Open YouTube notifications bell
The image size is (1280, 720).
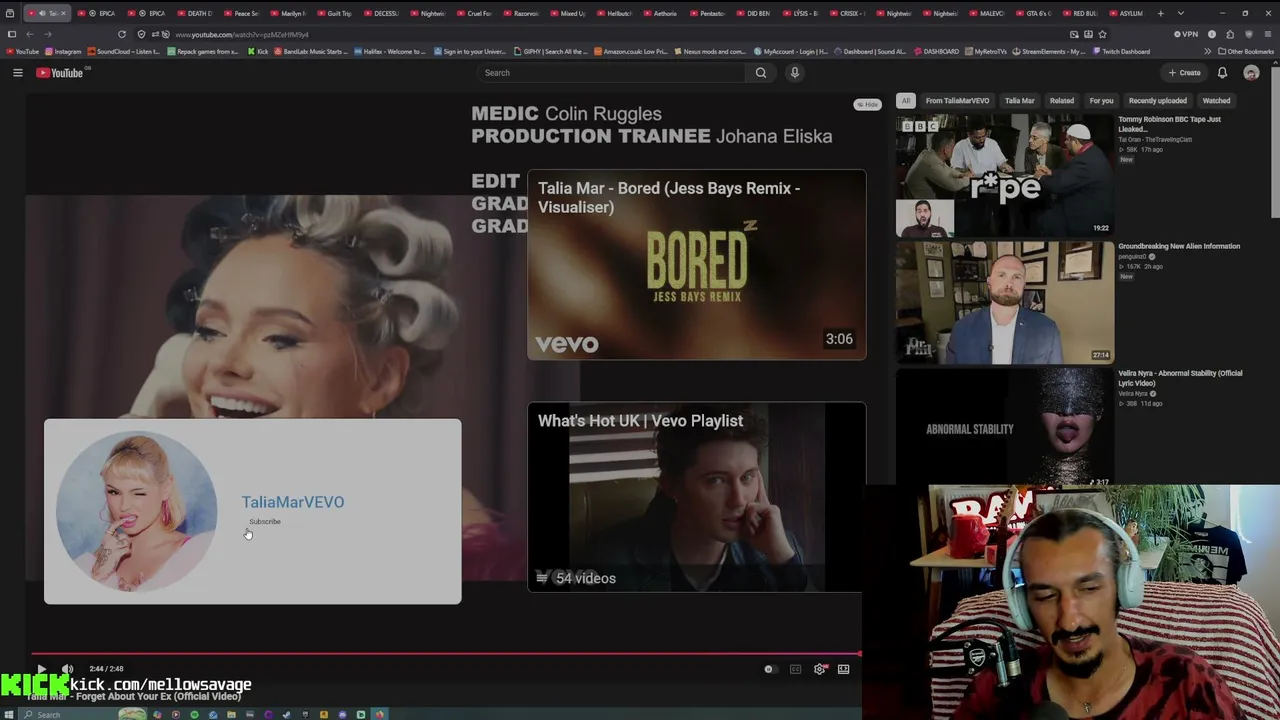coord(1222,73)
